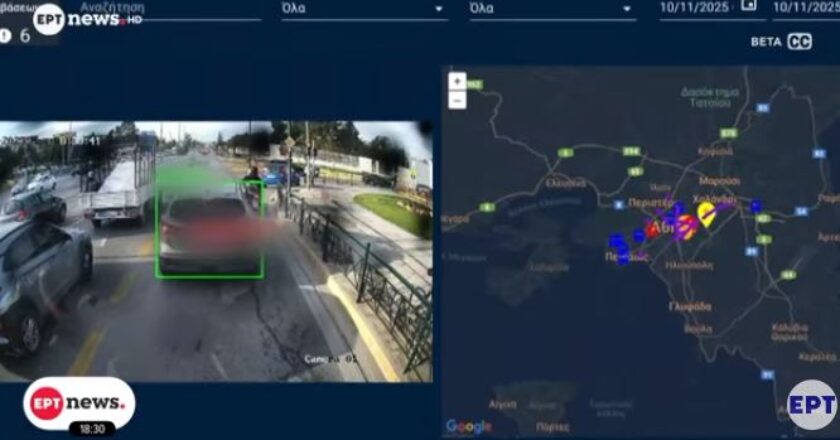840x440 pixels.
Task: Open the calendar icon beside first date
Action: click(x=749, y=6)
